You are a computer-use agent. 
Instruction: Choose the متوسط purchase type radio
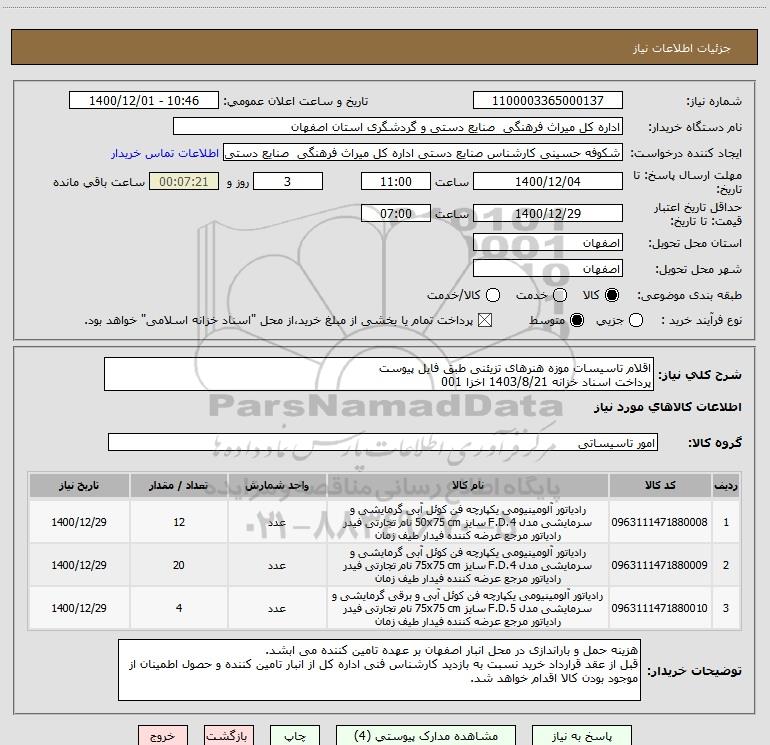coord(577,320)
